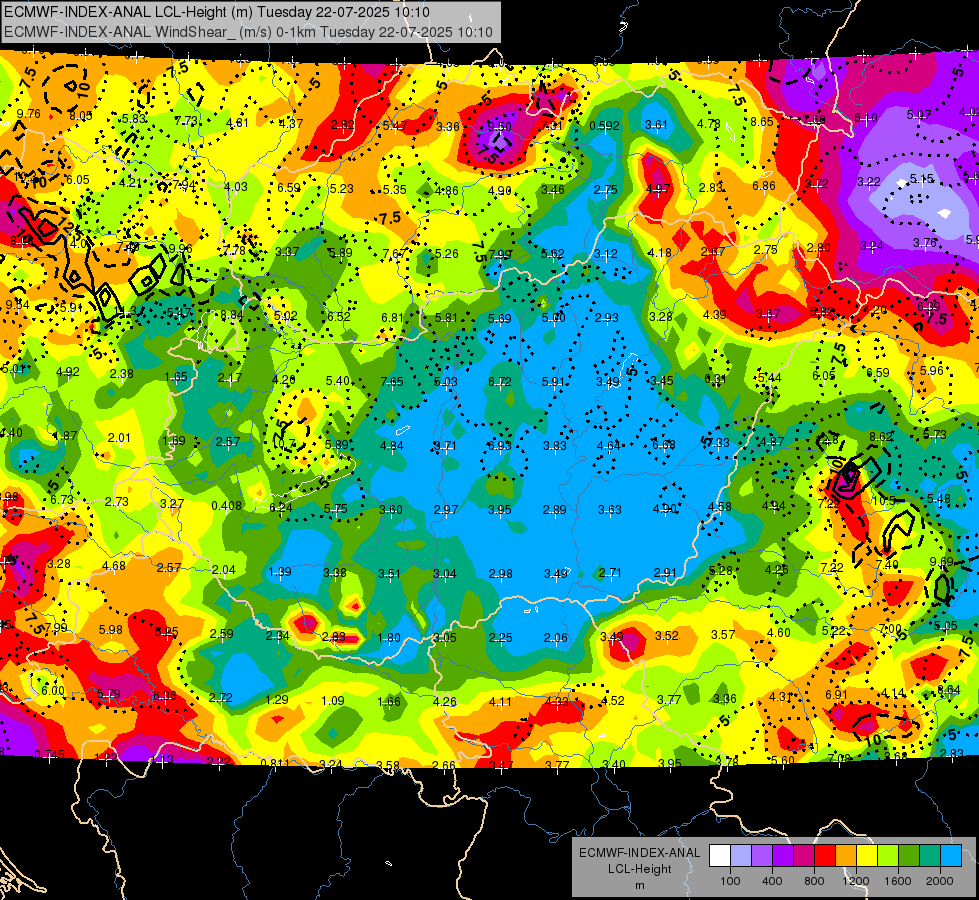Click the wind shear value 6.00
This screenshot has height=900, width=979.
(x=53, y=691)
